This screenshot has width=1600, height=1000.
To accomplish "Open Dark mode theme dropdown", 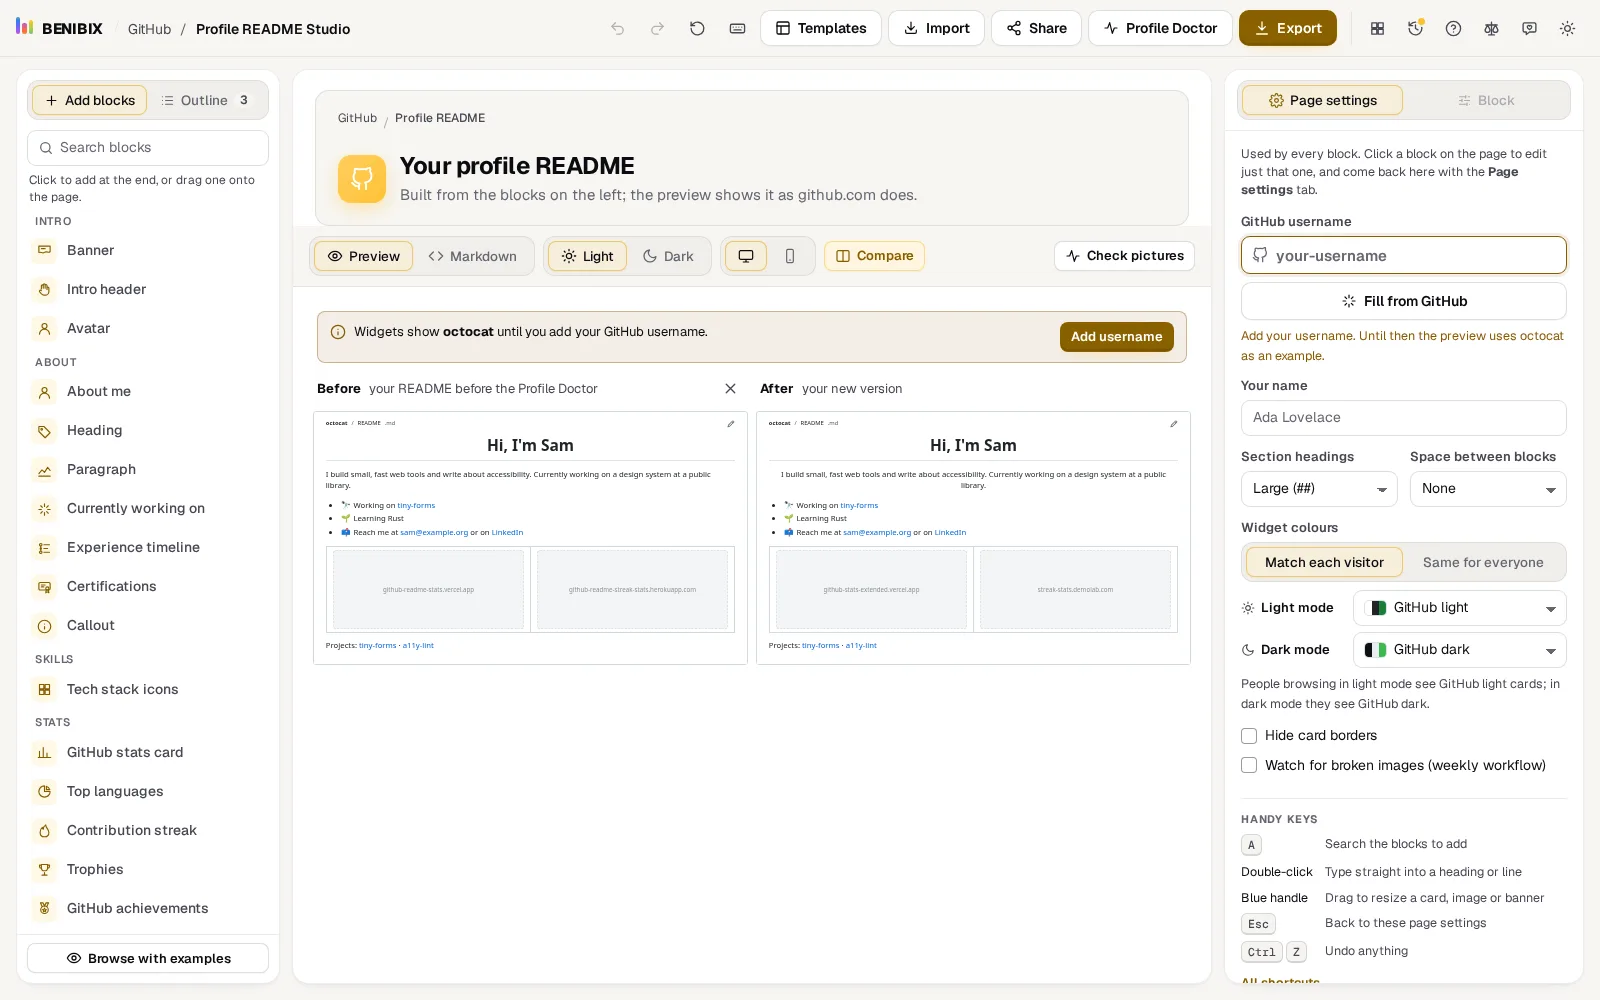I will 1460,650.
